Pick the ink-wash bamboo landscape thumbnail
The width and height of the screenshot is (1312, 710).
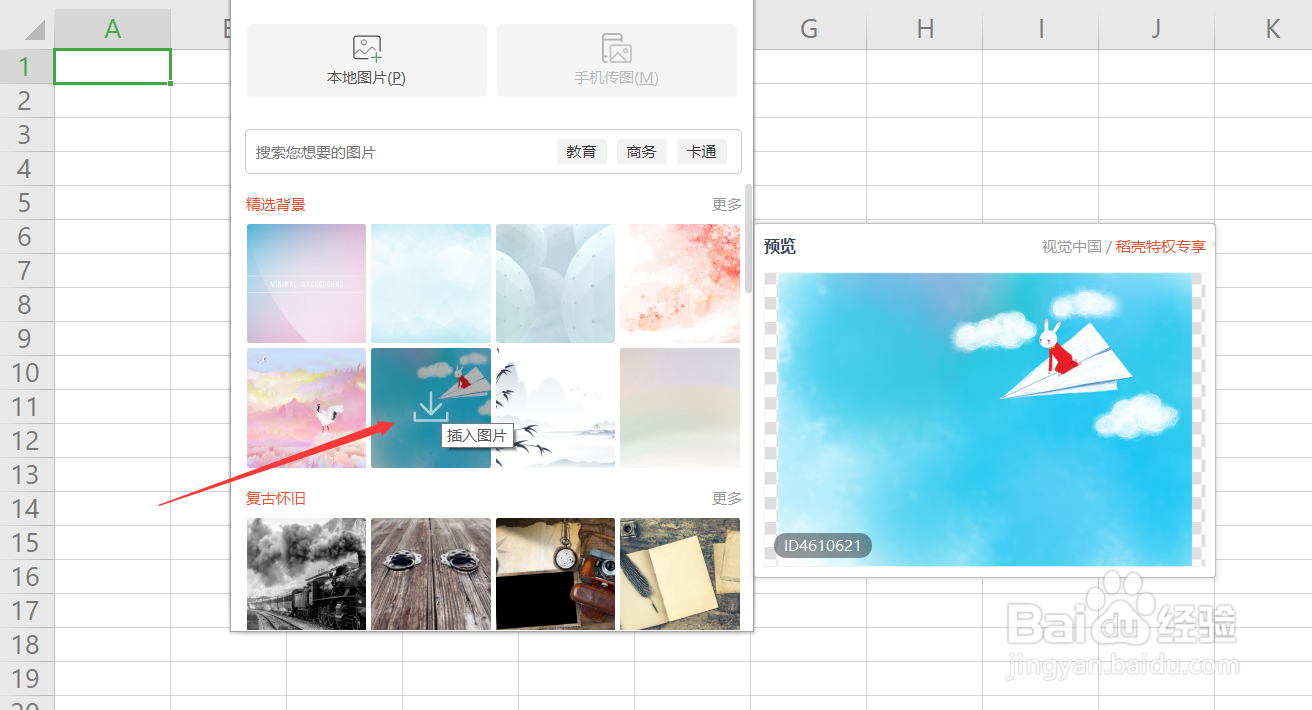coord(555,408)
